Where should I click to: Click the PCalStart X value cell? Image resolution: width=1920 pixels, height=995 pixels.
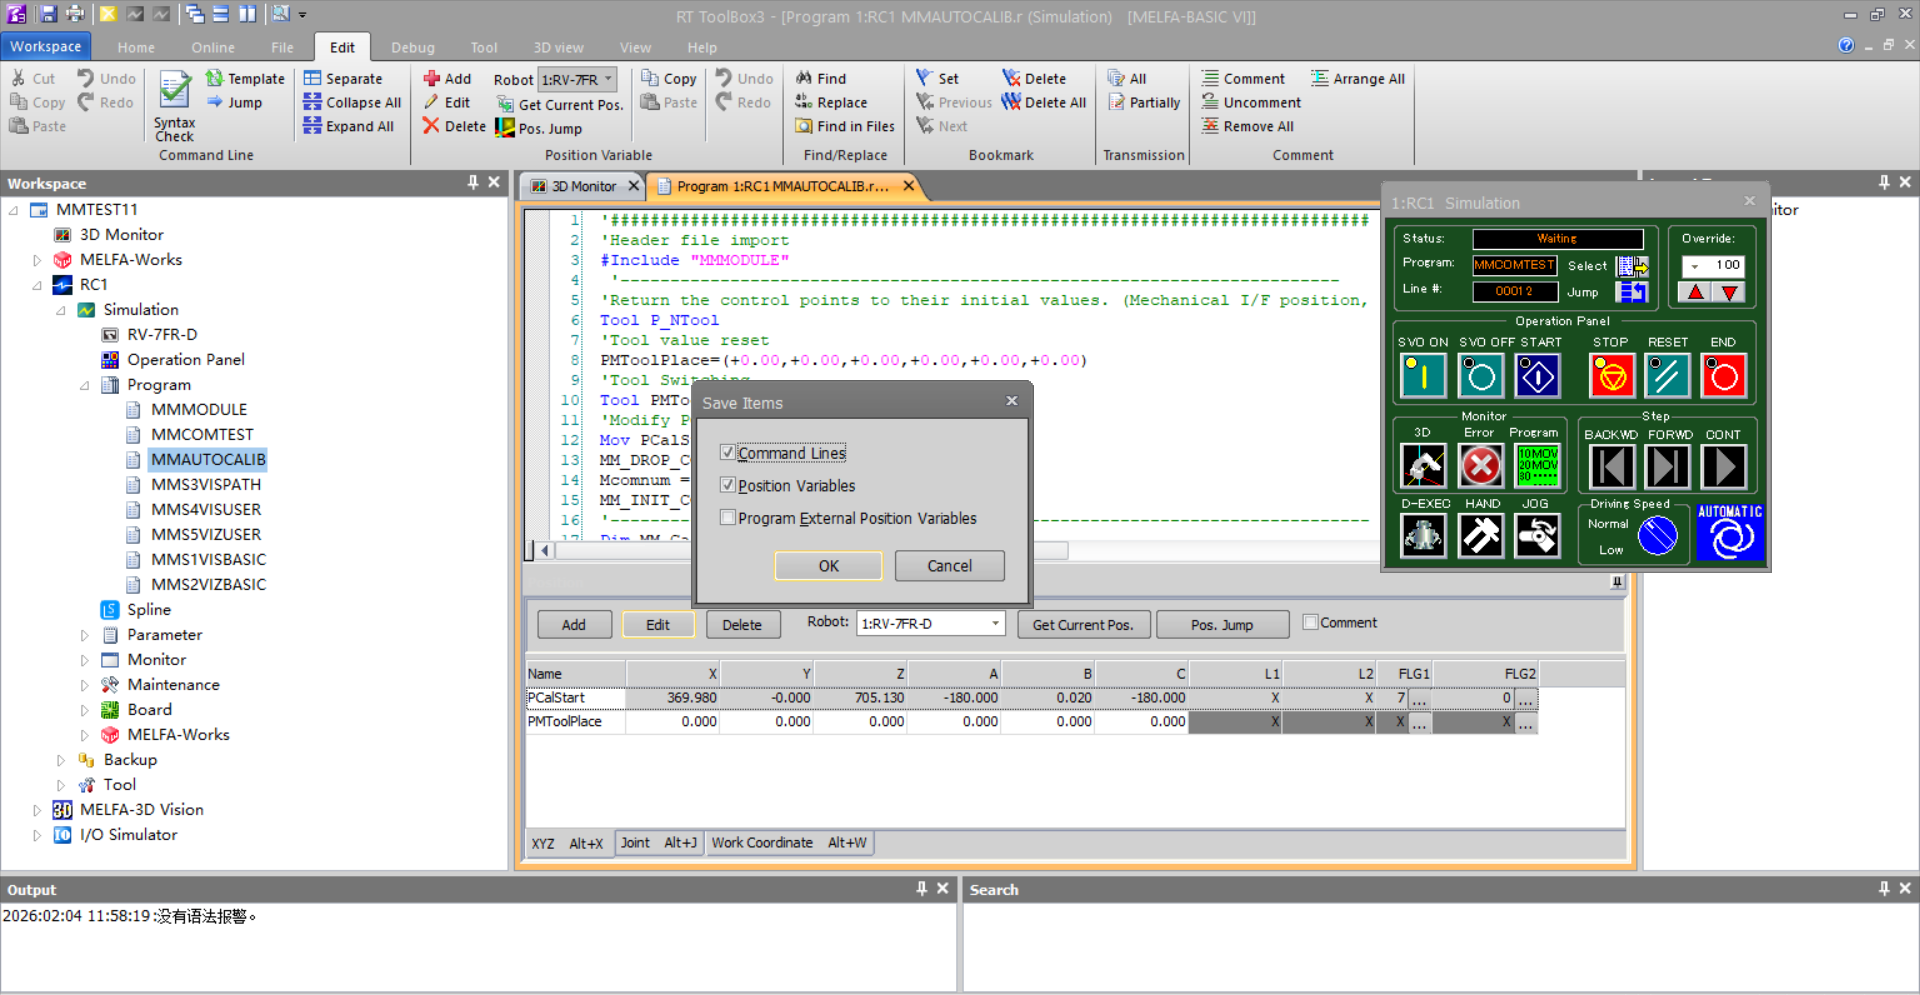673,698
